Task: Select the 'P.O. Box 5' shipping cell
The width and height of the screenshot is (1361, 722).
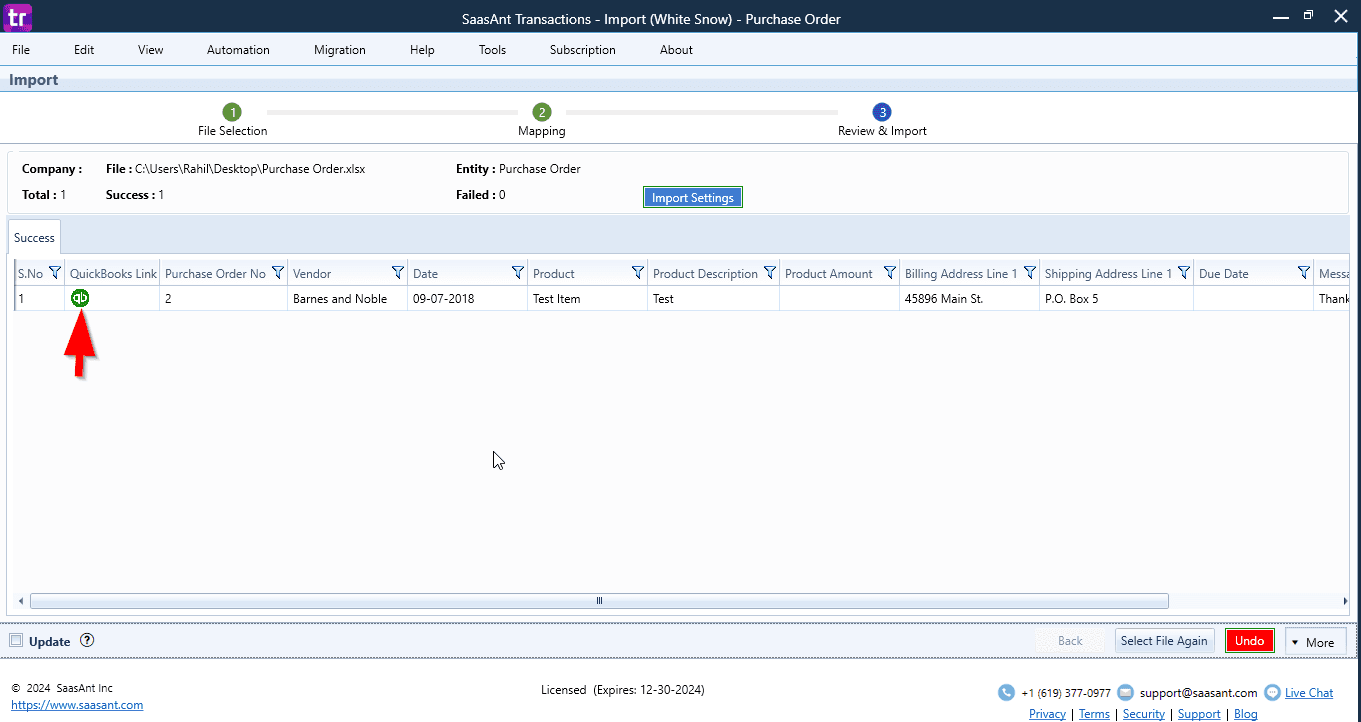Action: 1116,298
